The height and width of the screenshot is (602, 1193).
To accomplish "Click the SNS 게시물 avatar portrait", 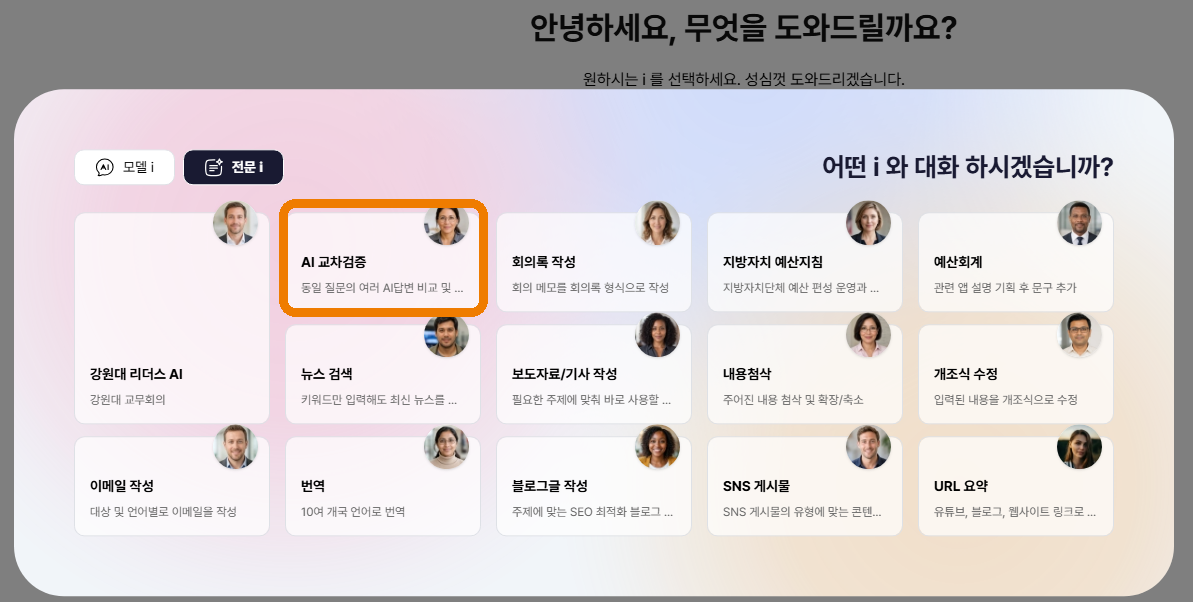I will 868,447.
